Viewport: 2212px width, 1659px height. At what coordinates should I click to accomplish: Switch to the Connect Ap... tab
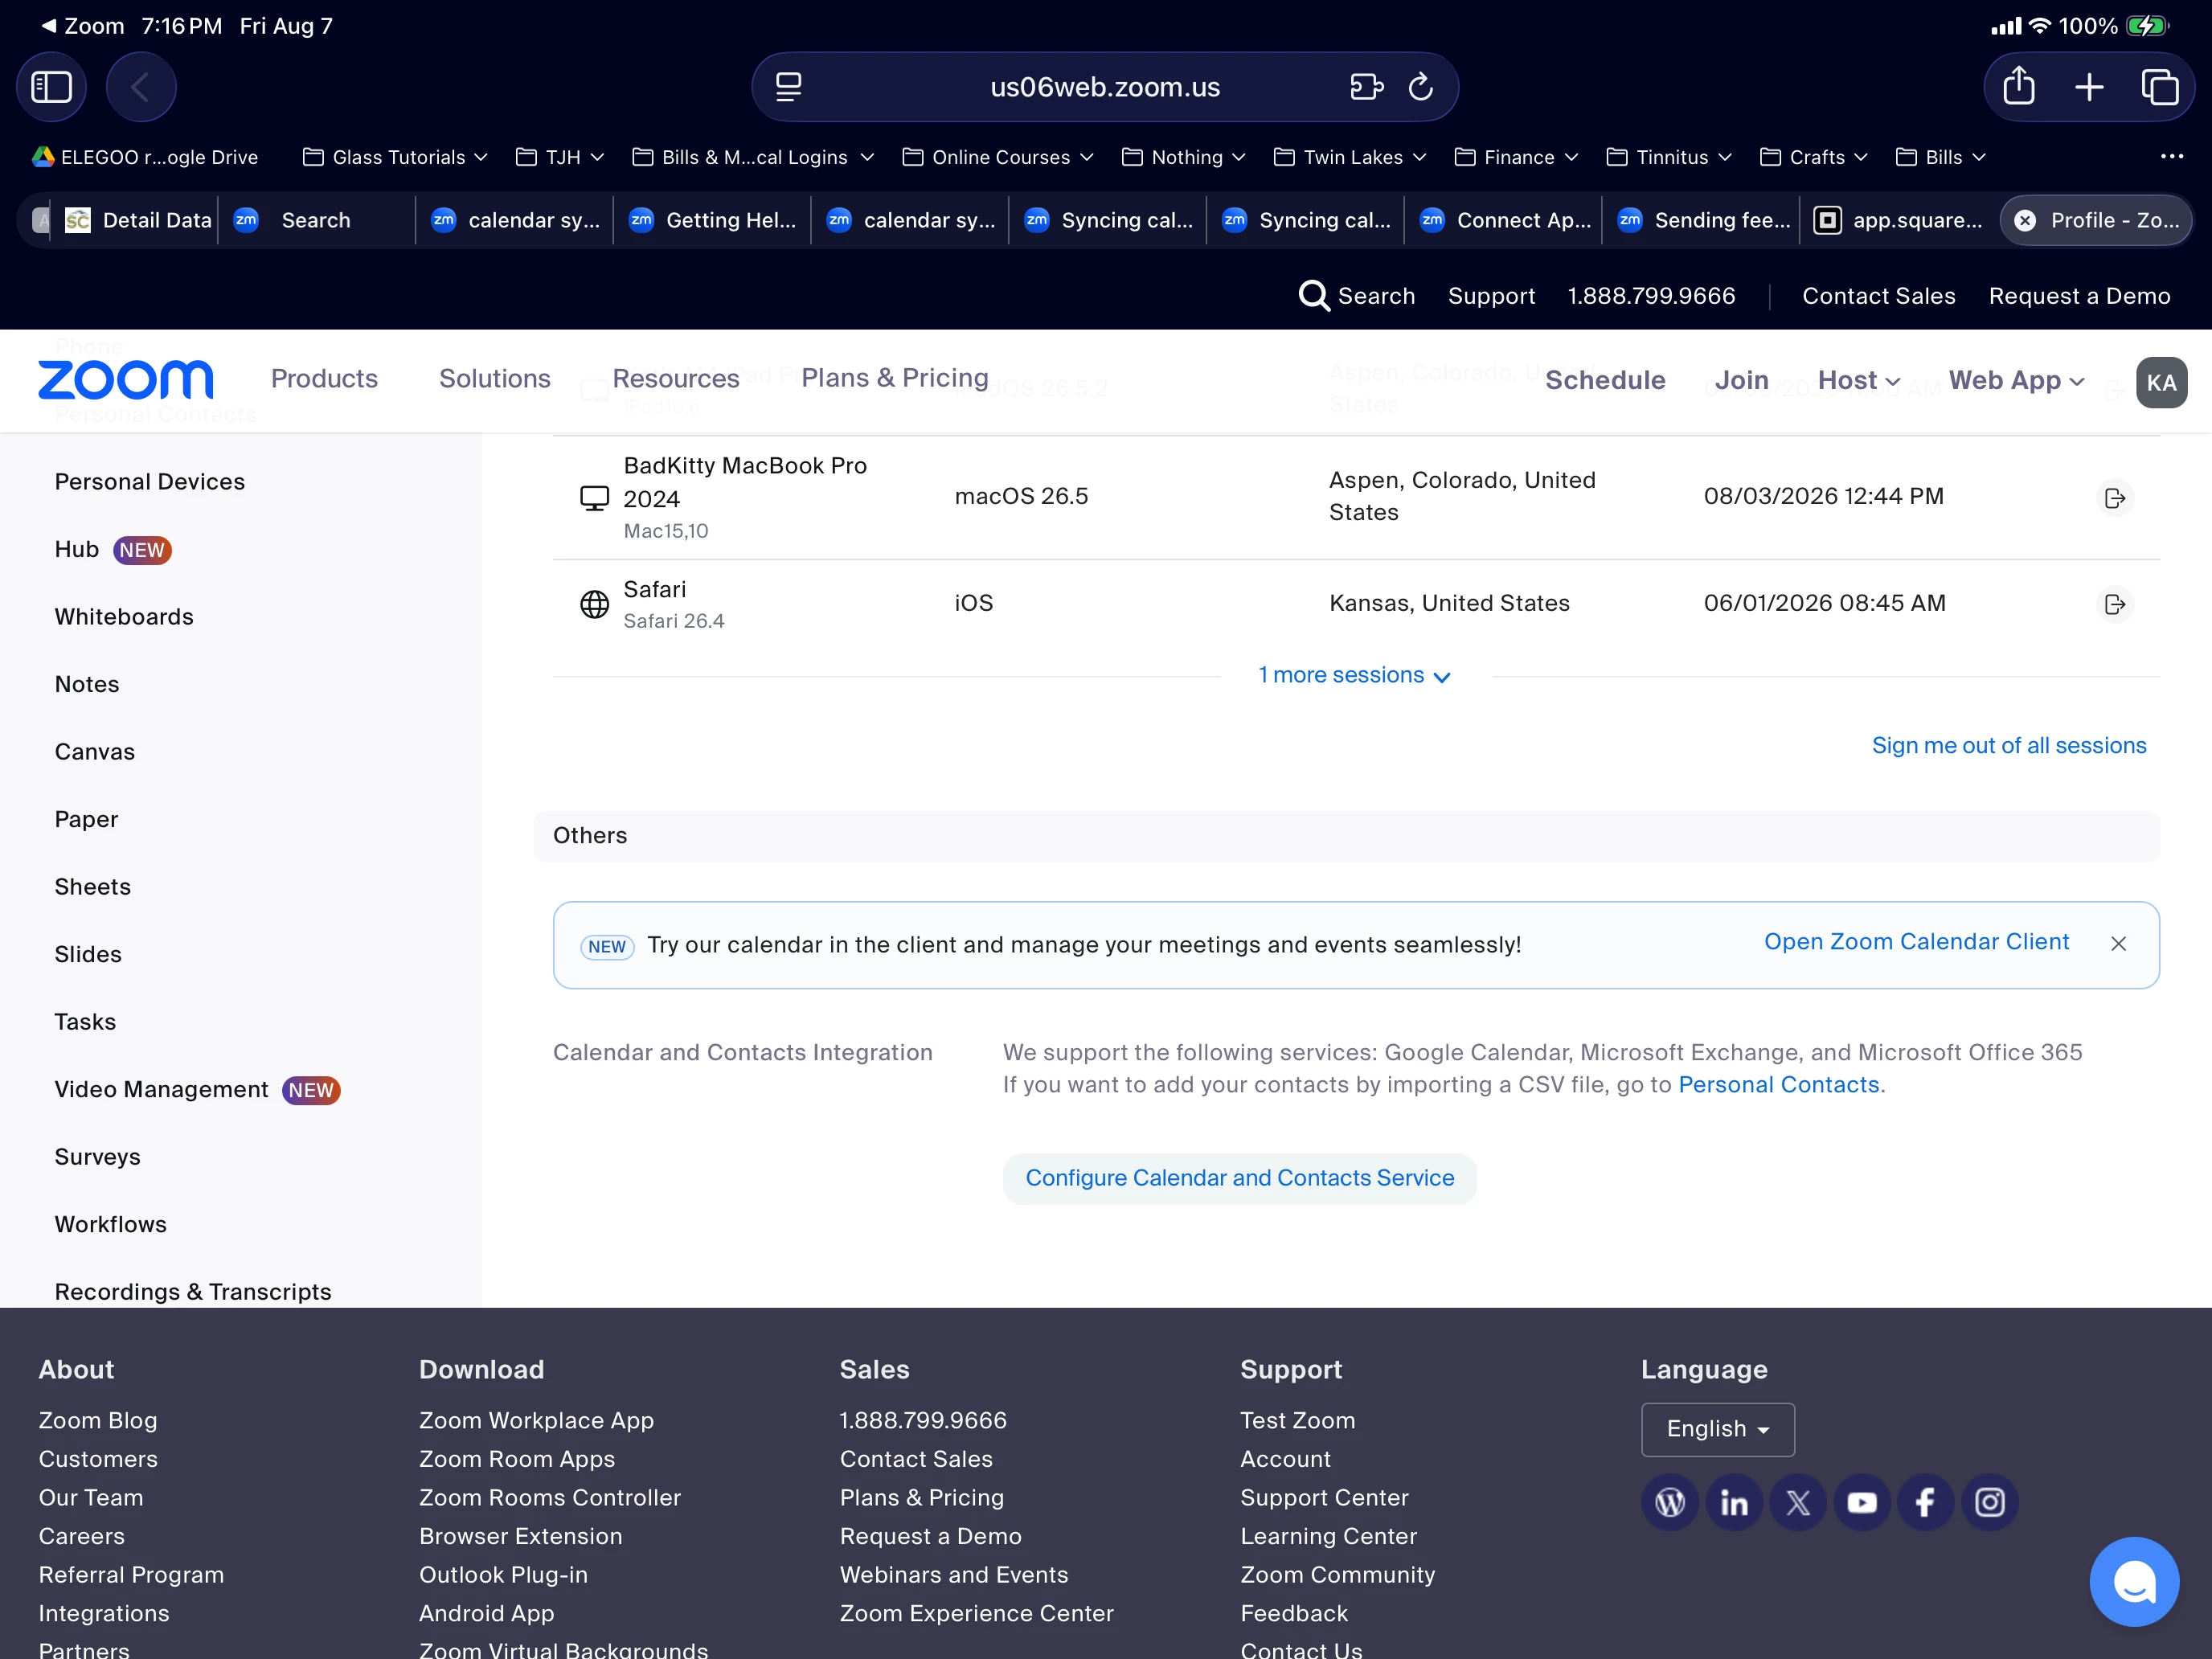[x=1504, y=220]
